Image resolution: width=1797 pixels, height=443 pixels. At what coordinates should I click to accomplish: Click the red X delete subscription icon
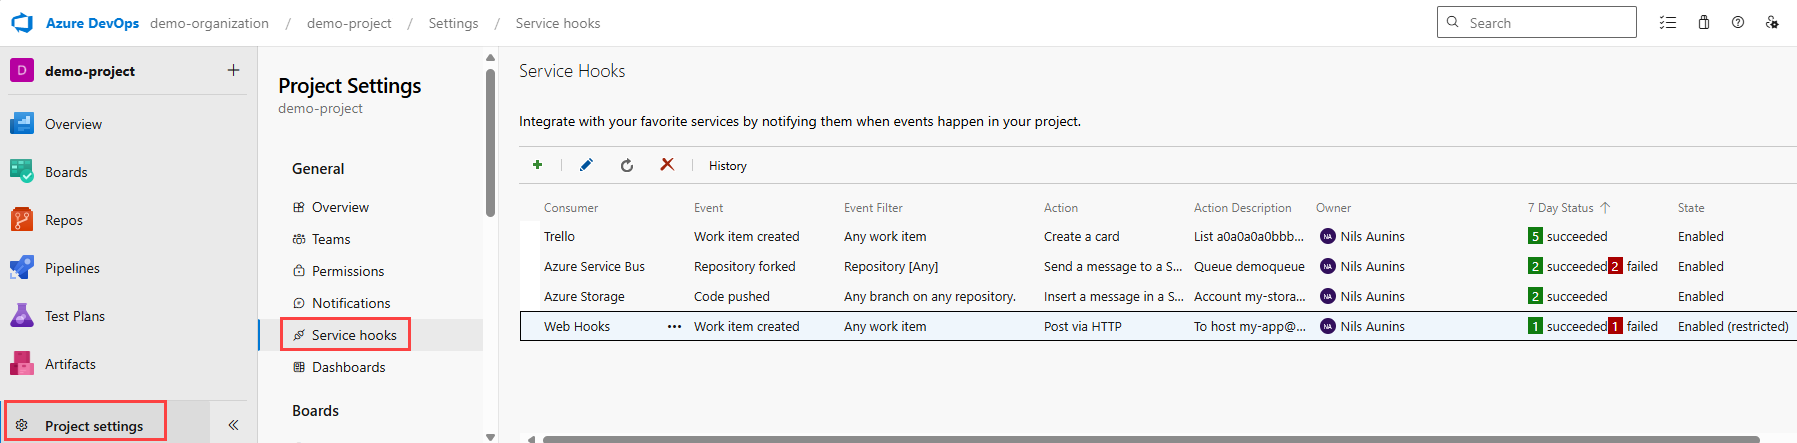667,164
